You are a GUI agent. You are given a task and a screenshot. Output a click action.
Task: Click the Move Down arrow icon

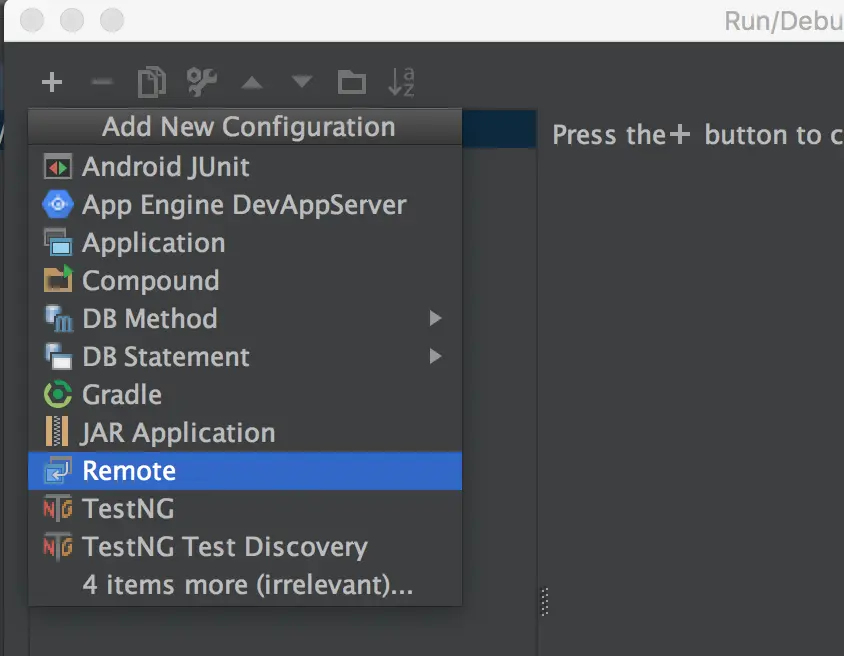pyautogui.click(x=301, y=81)
